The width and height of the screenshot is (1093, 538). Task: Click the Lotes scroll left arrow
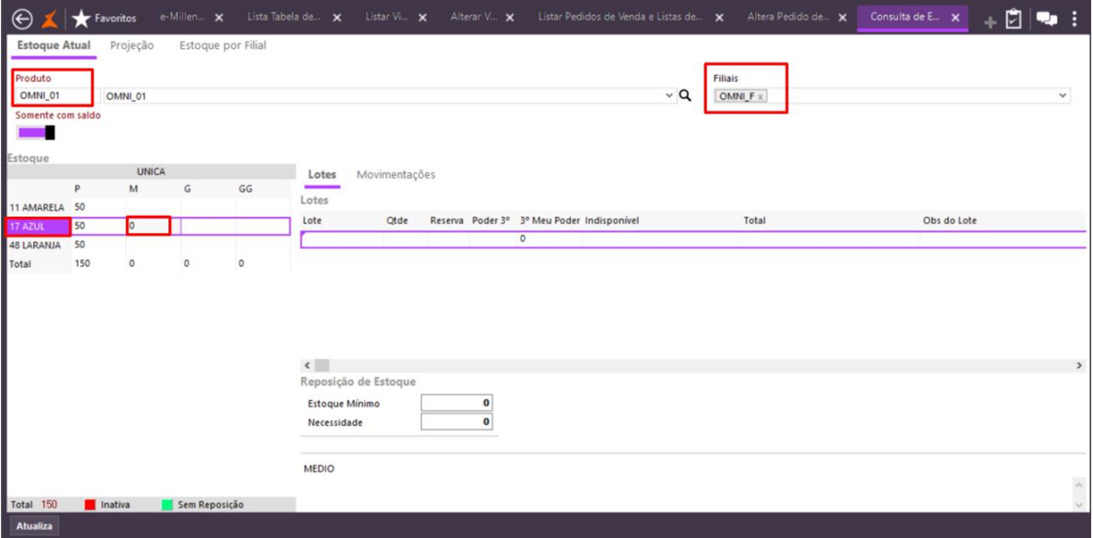[x=307, y=365]
